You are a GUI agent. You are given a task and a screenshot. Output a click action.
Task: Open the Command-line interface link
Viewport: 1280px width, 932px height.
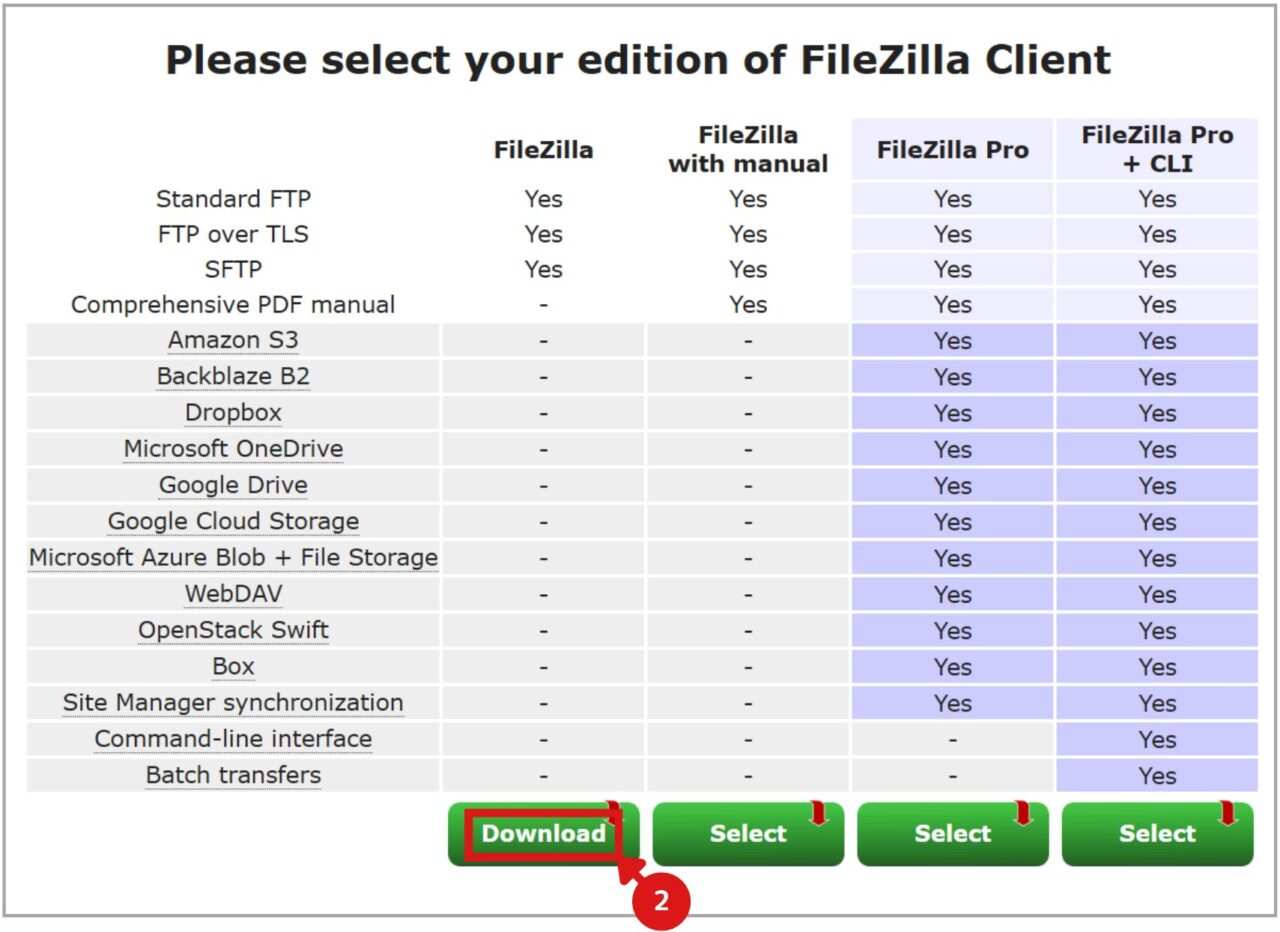[x=233, y=739]
